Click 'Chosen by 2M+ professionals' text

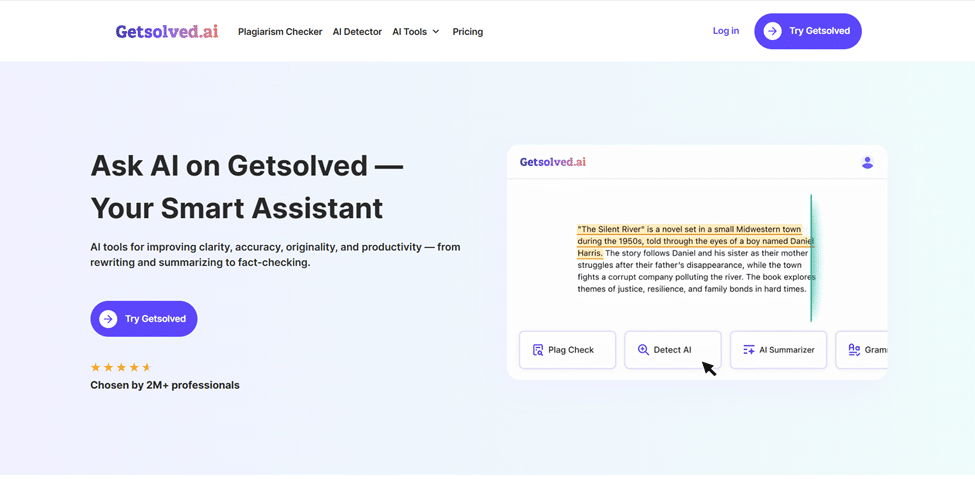(x=165, y=385)
